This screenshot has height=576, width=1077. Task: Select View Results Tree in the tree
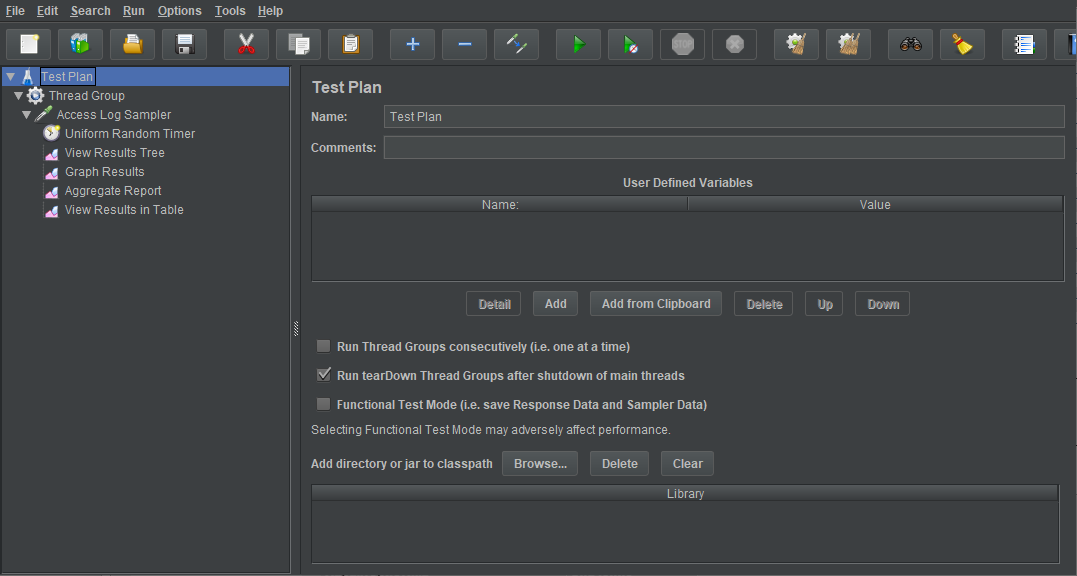click(x=115, y=153)
